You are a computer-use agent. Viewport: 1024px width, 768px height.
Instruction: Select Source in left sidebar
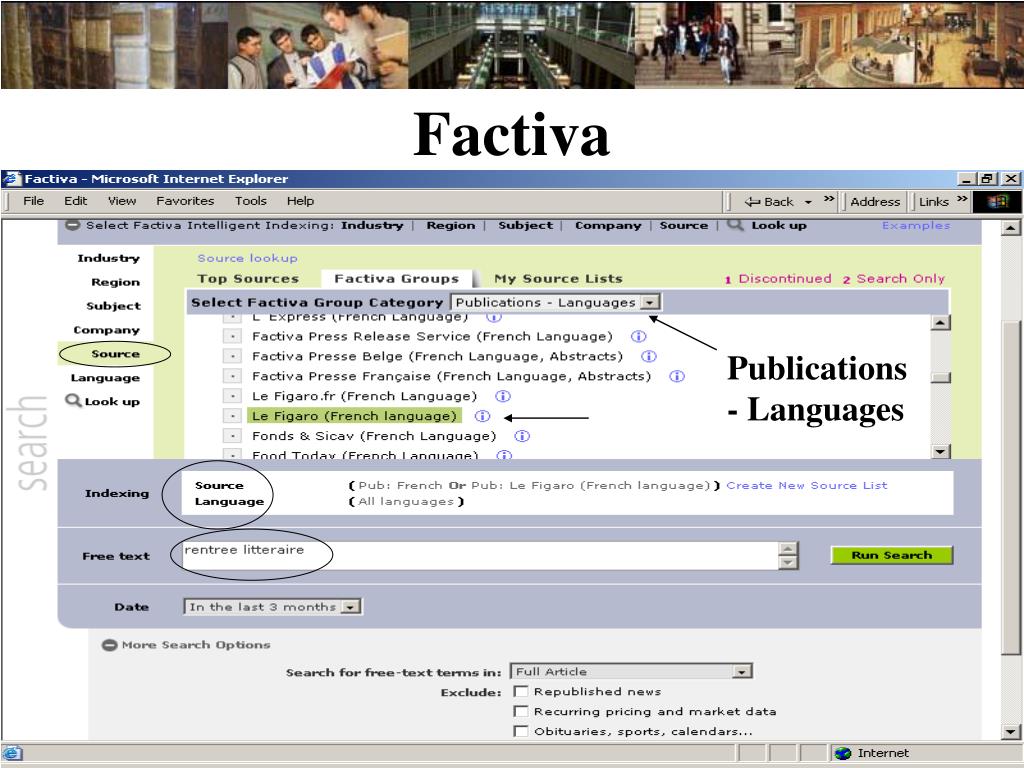point(116,353)
